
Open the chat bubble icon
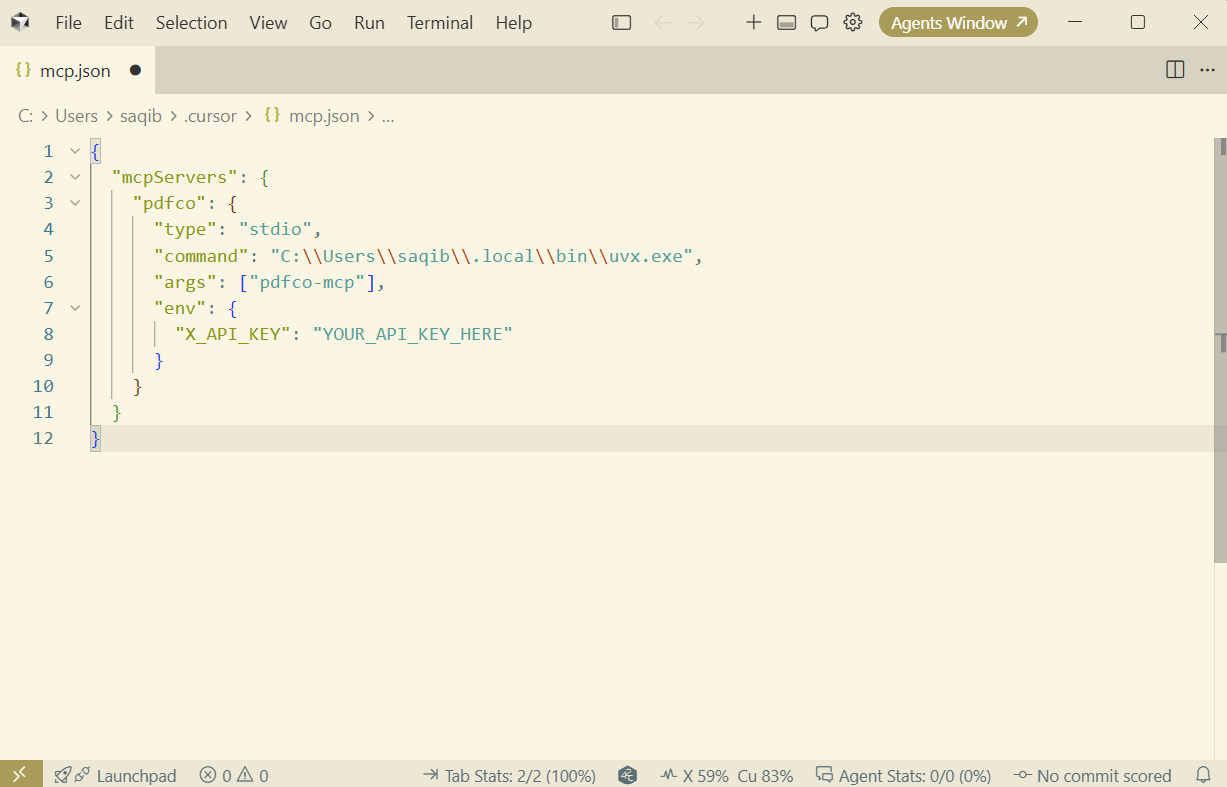pyautogui.click(x=820, y=22)
